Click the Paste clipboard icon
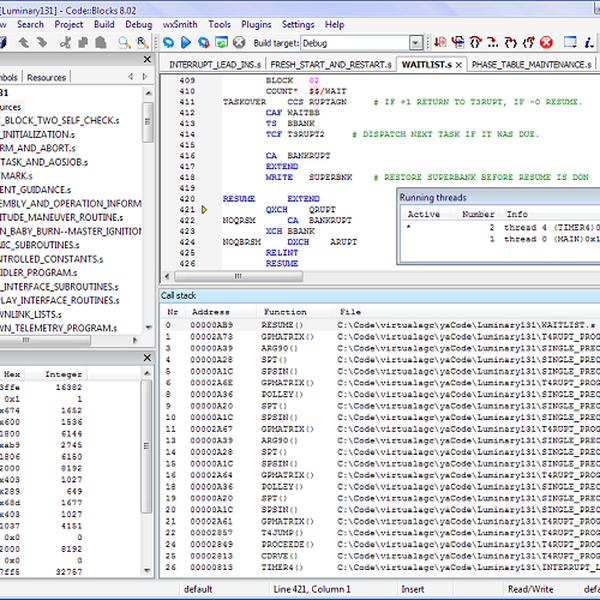 pyautogui.click(x=102, y=43)
